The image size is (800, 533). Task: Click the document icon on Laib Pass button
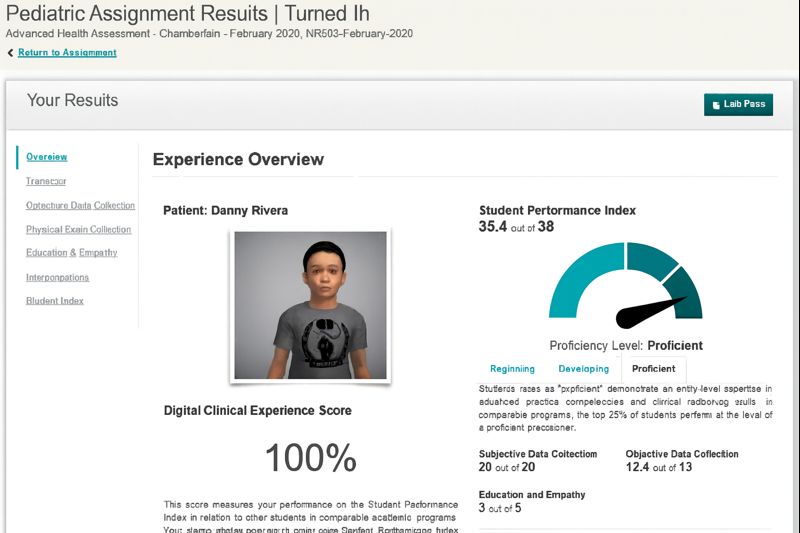(x=714, y=105)
